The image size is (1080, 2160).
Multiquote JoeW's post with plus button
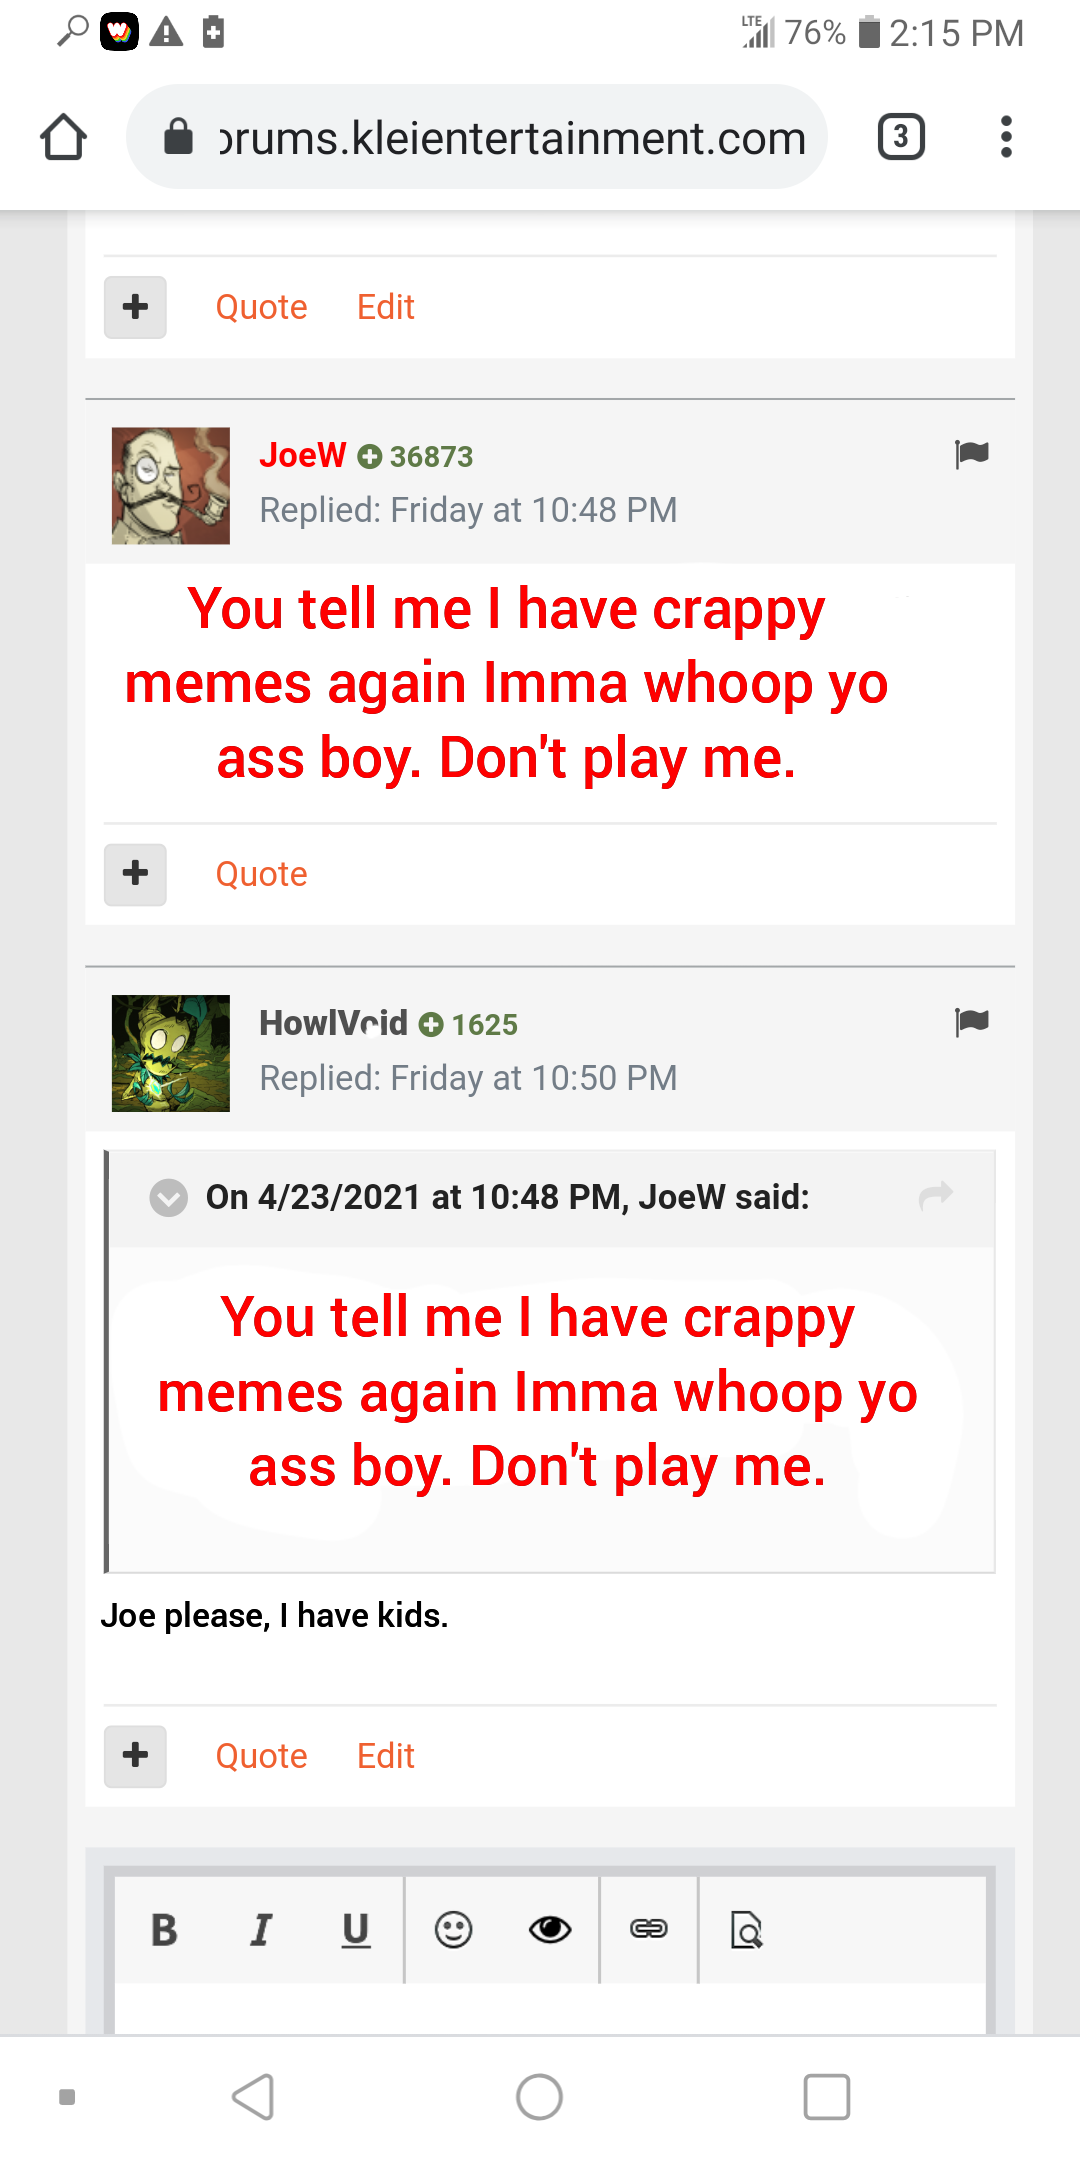[135, 874]
